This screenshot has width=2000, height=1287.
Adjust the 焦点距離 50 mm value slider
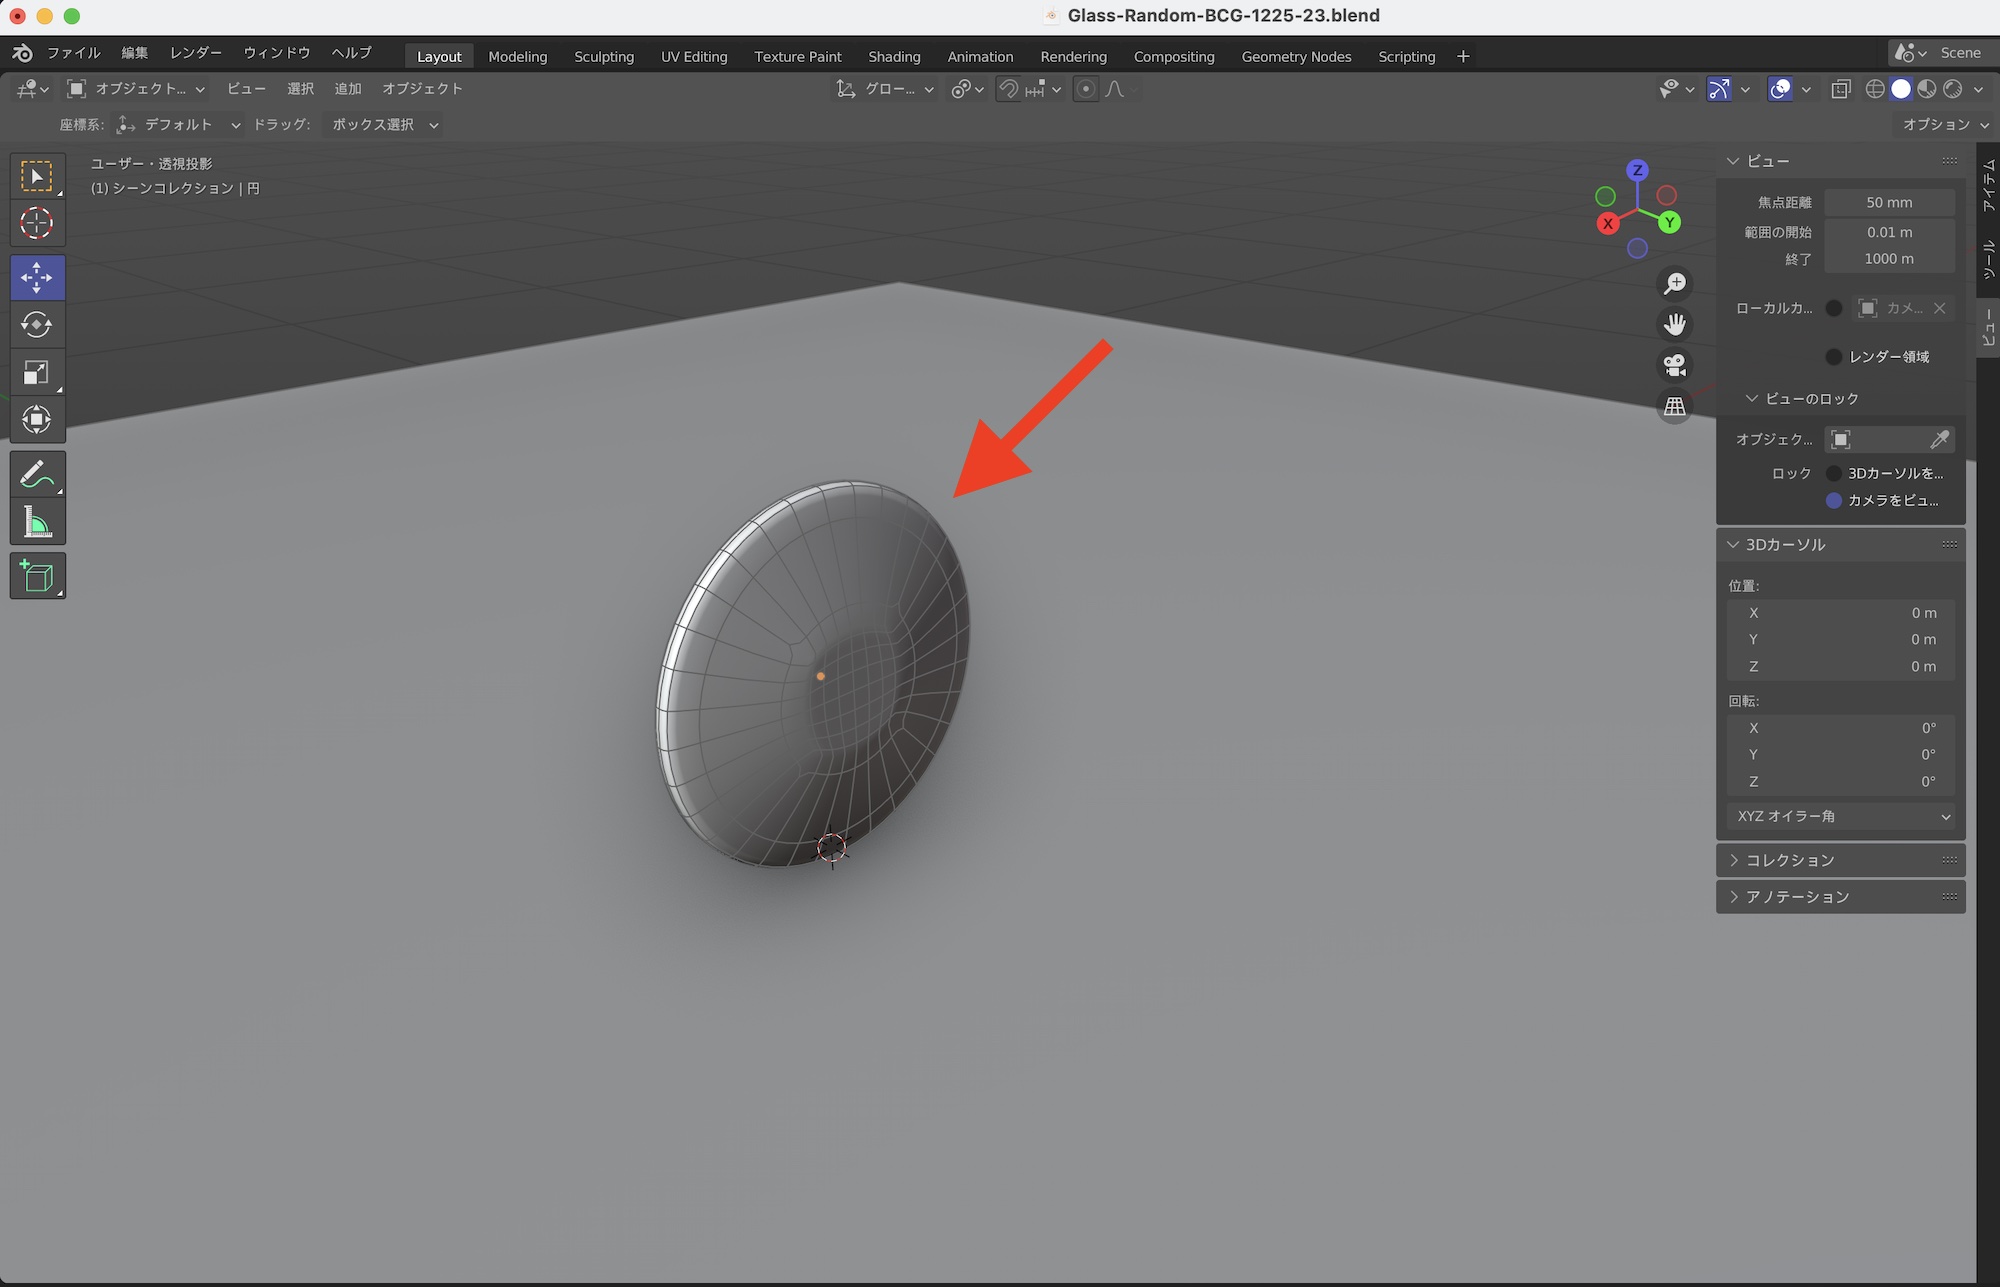(x=1889, y=202)
